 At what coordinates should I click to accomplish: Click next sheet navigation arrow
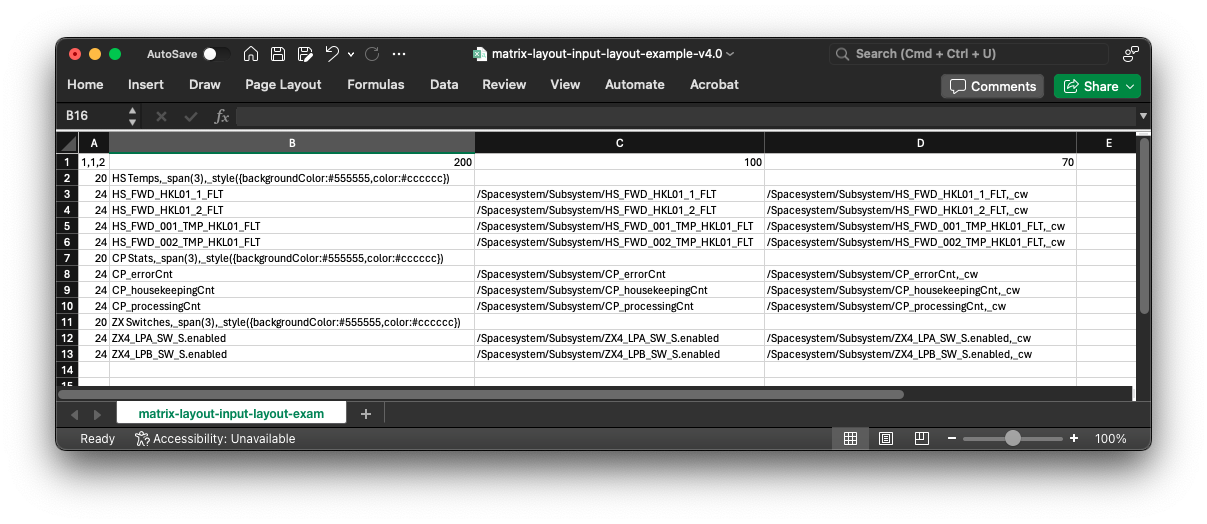97,414
